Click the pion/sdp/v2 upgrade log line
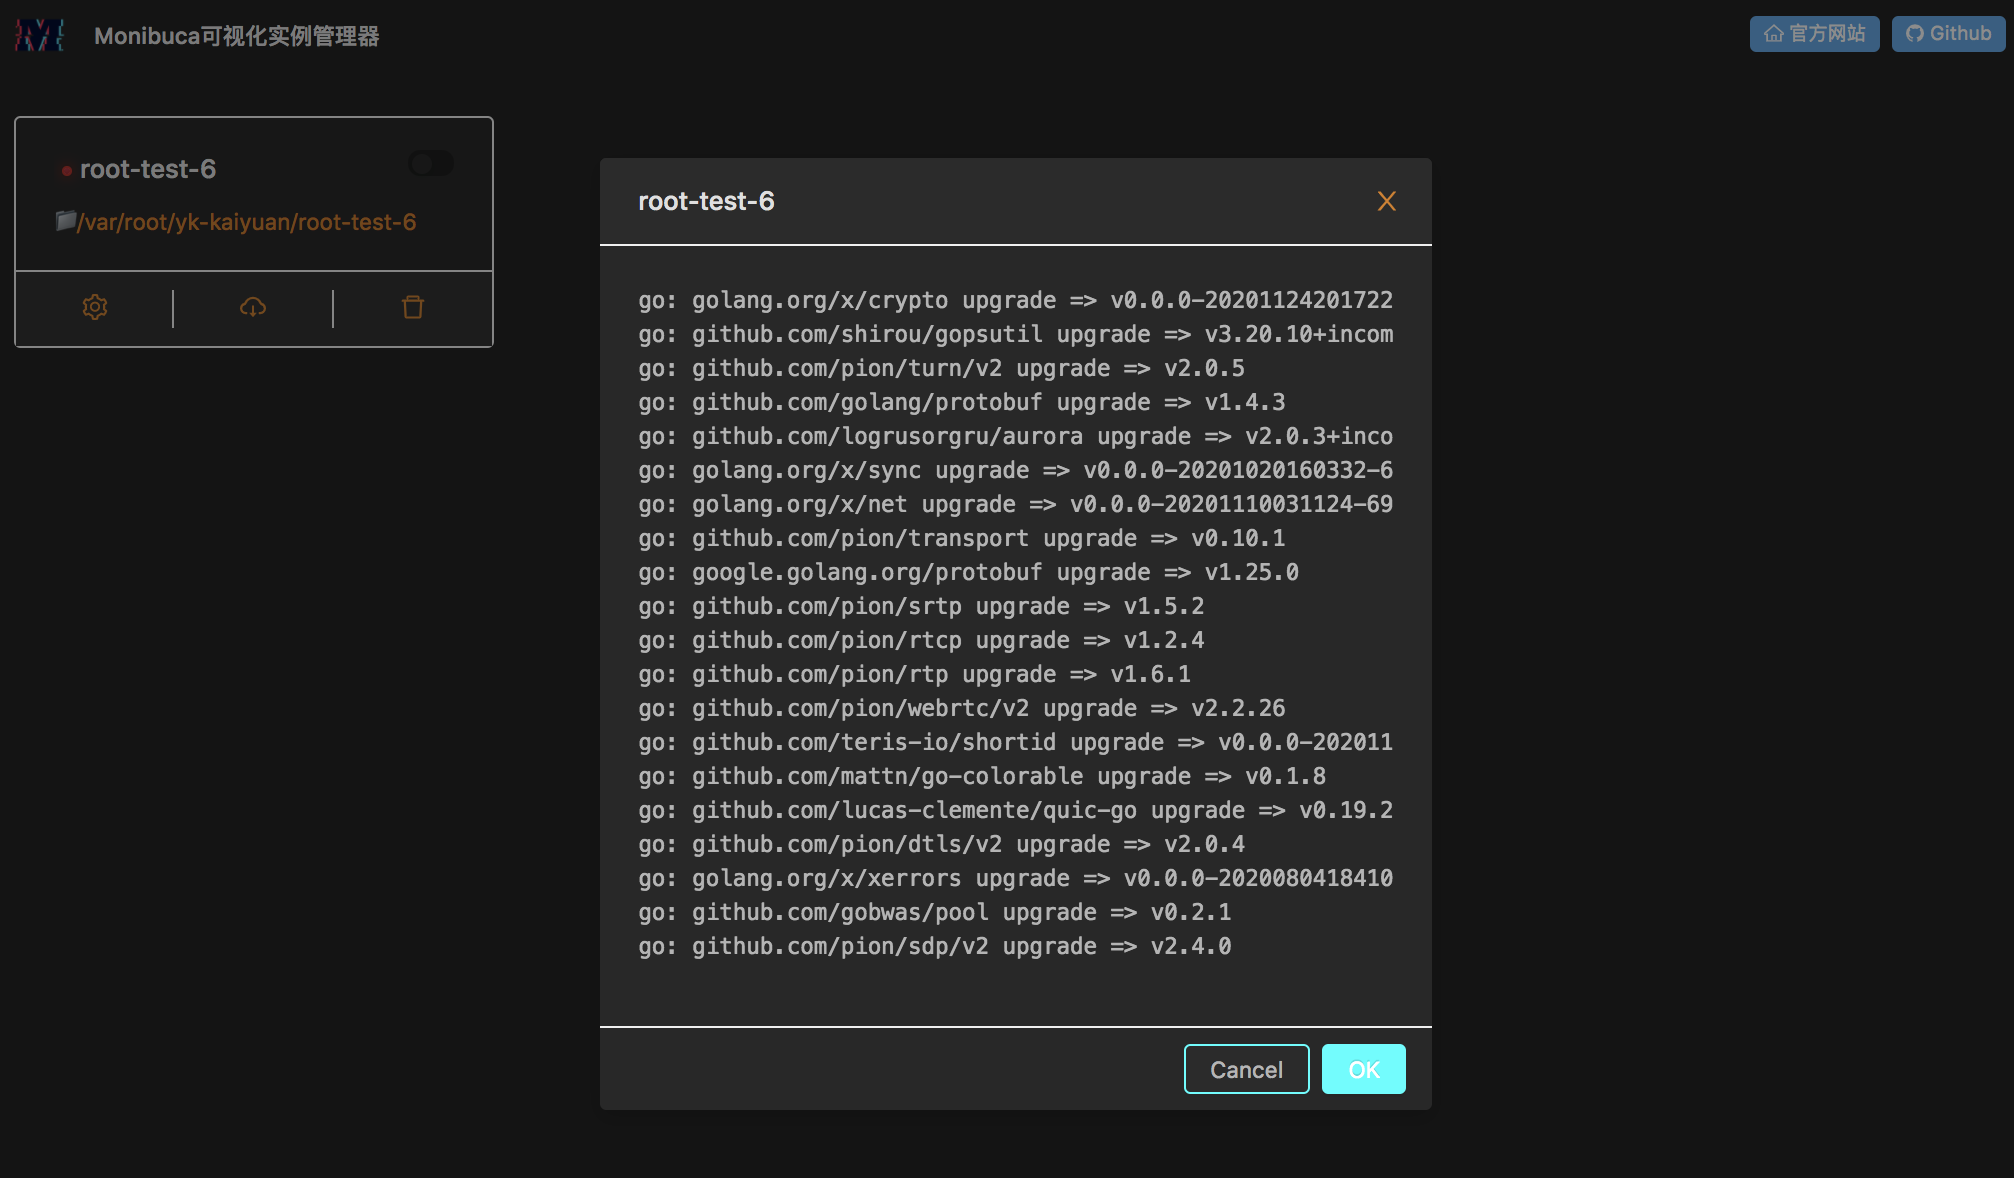 click(x=934, y=946)
